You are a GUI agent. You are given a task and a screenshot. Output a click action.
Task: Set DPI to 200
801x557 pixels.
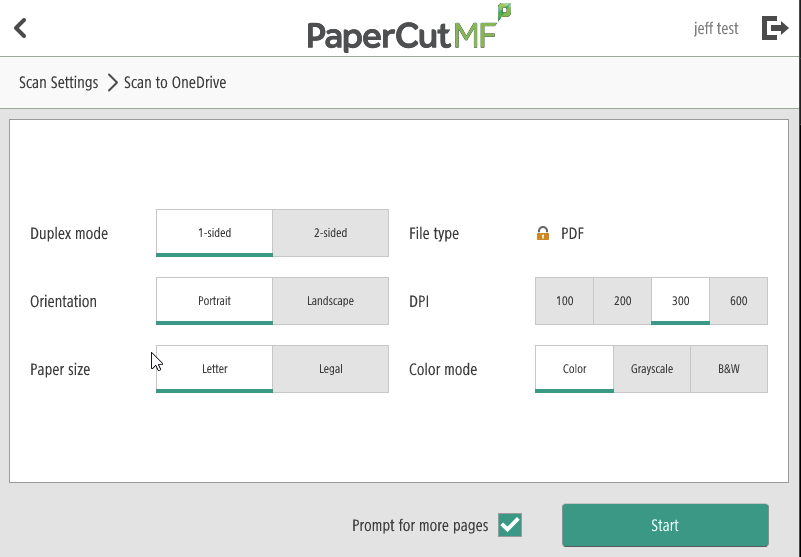pos(623,301)
